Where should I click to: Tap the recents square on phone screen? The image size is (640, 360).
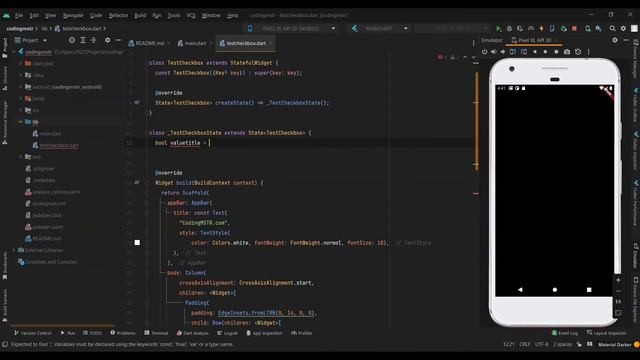pyautogui.click(x=589, y=290)
